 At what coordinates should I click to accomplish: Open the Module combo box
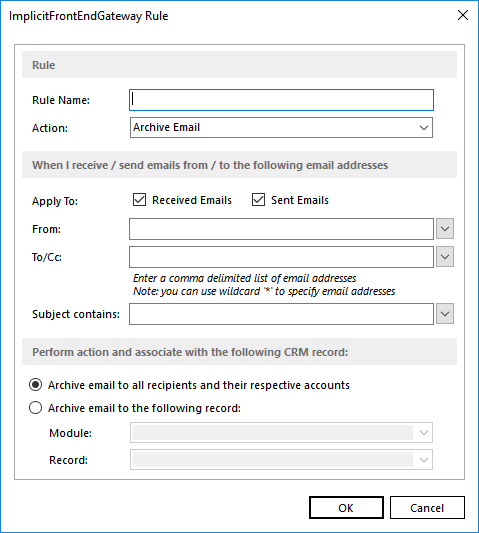click(281, 433)
